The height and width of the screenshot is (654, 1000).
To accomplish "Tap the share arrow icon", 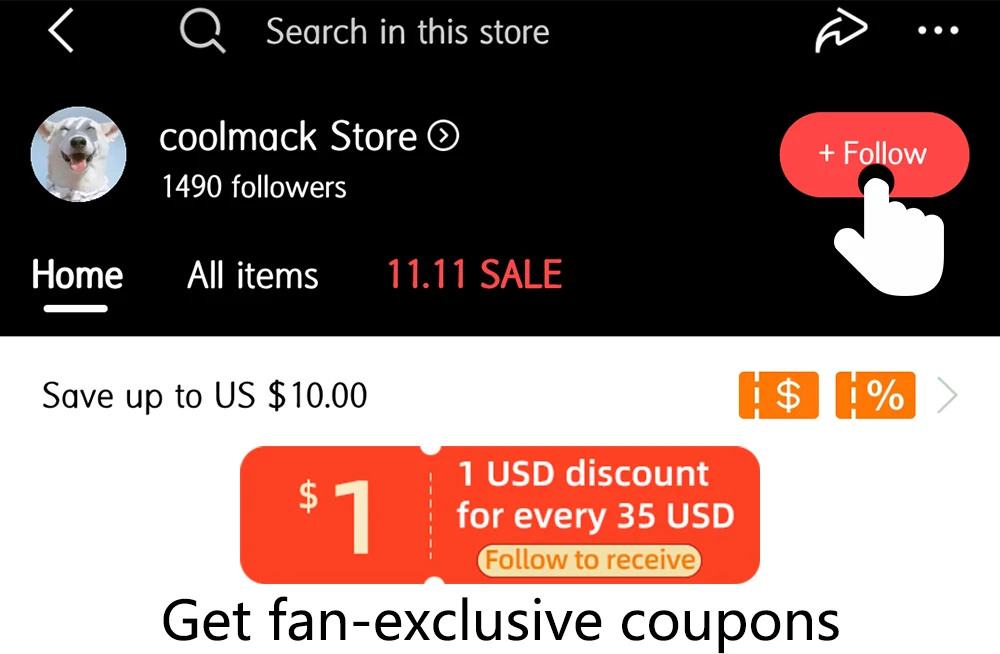I will click(841, 30).
